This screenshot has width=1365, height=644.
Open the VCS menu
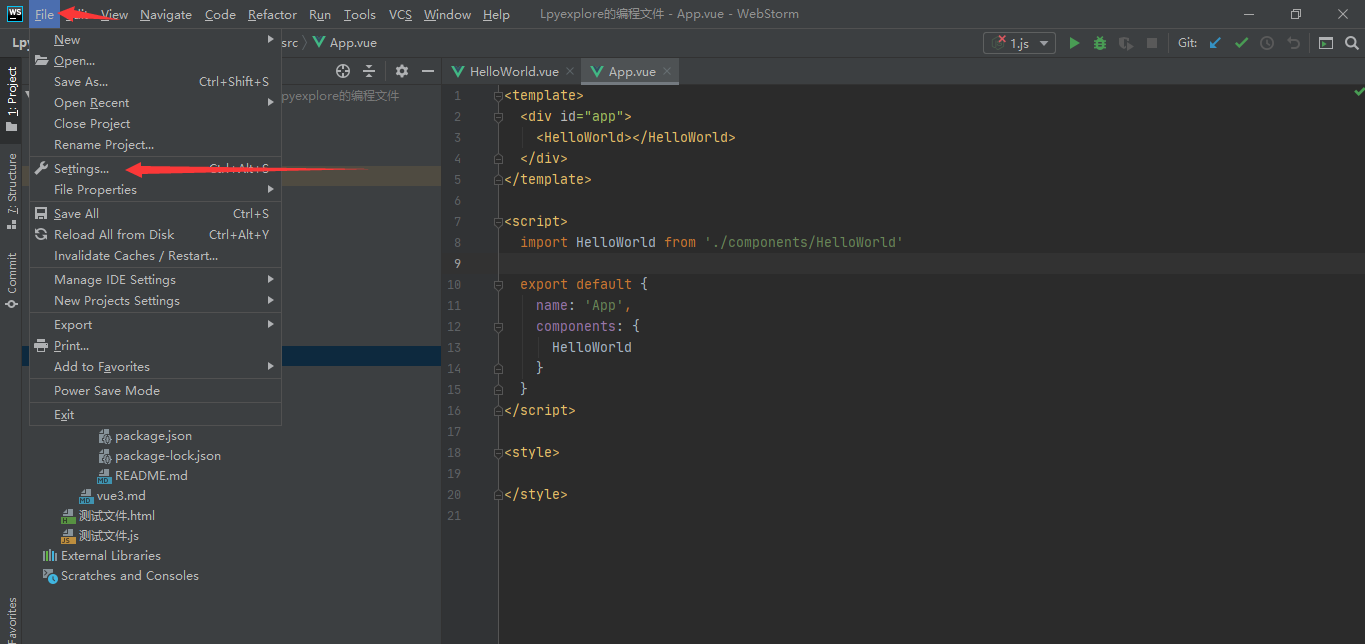tap(400, 14)
